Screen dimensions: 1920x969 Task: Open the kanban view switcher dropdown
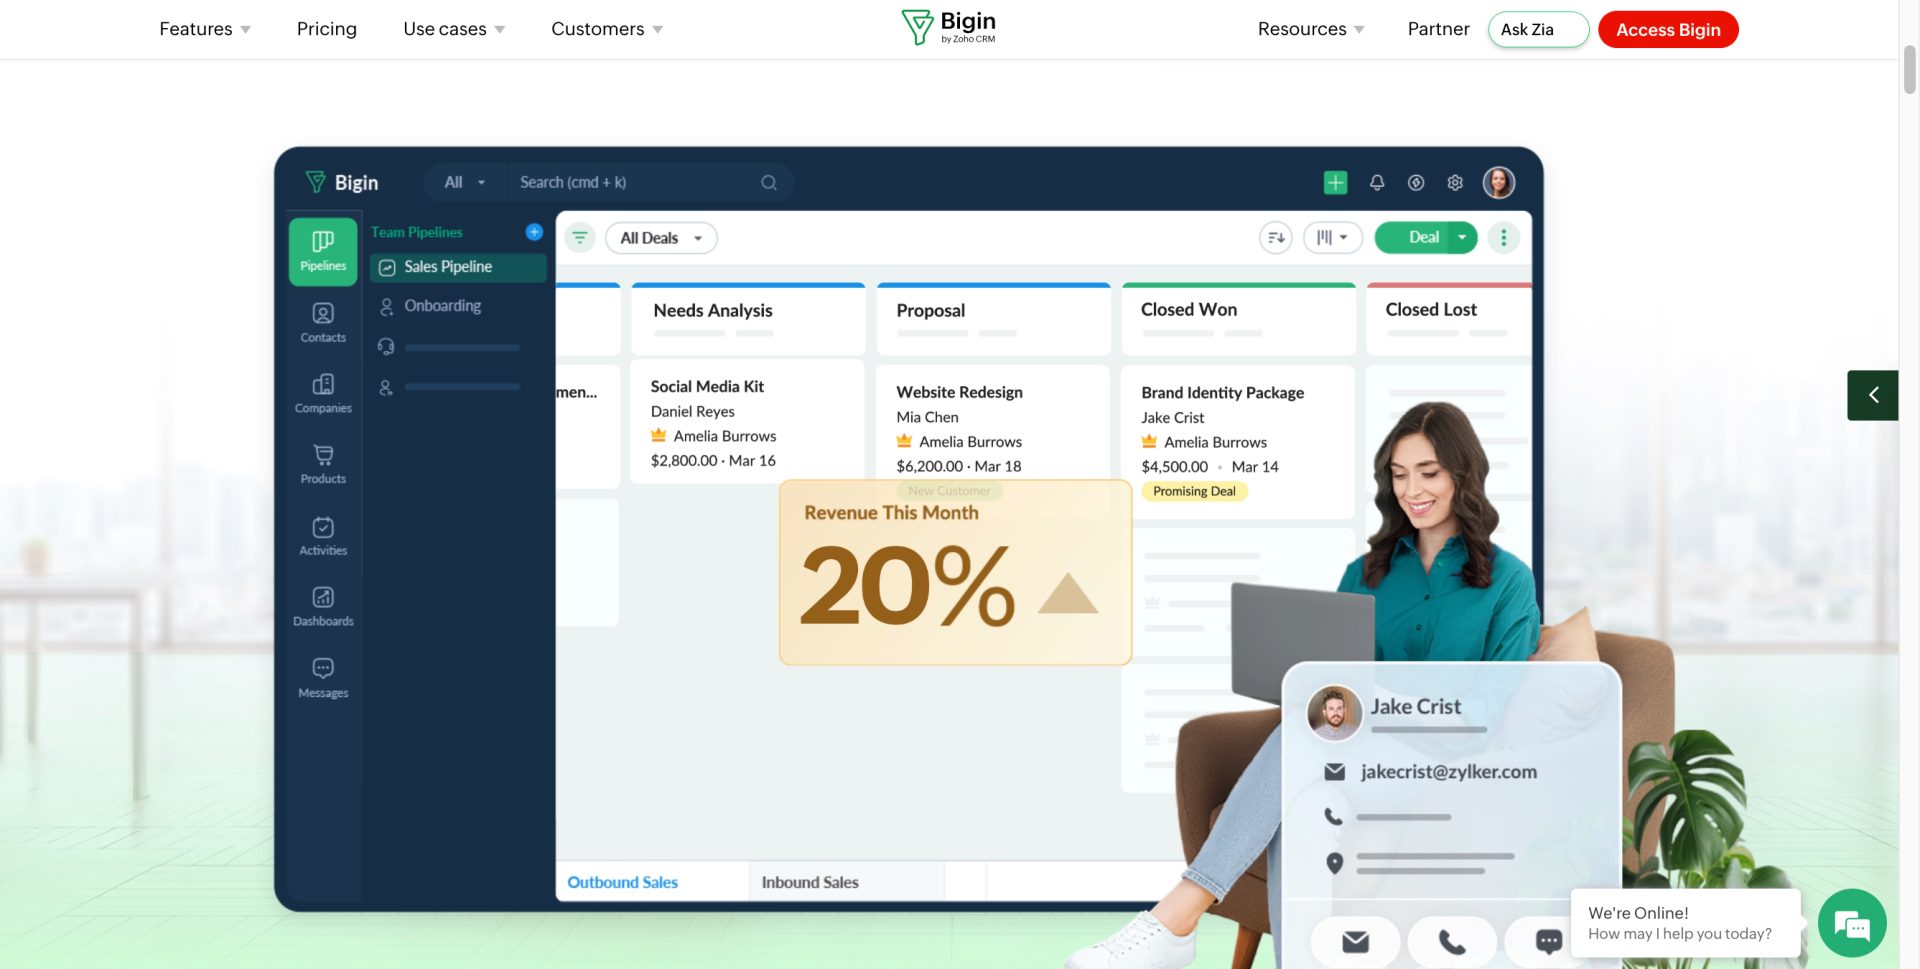click(x=1333, y=238)
